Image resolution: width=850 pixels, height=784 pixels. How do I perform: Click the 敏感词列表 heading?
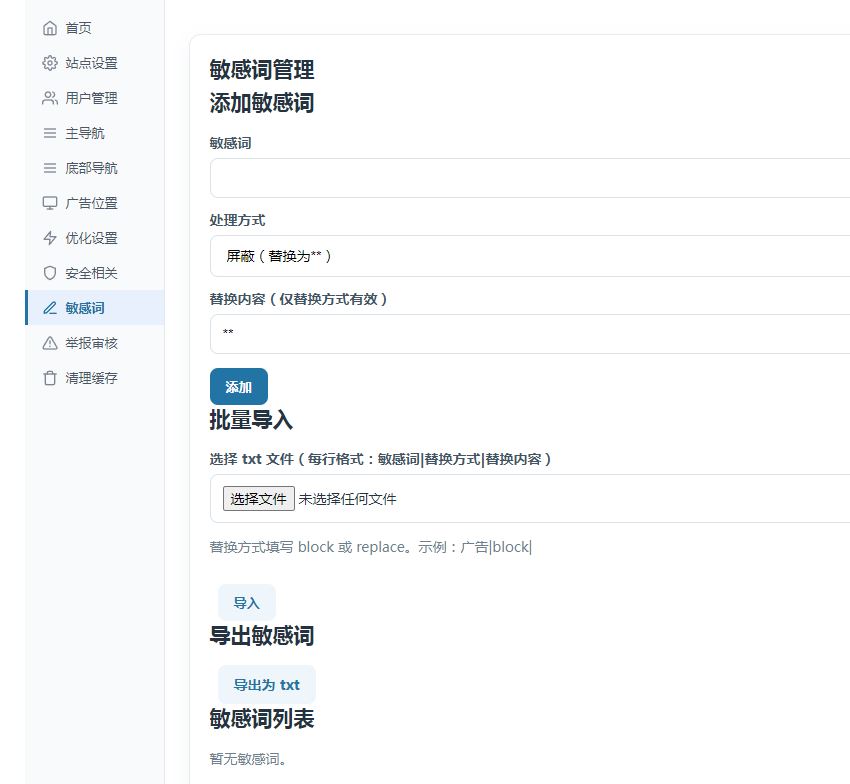pyautogui.click(x=262, y=719)
